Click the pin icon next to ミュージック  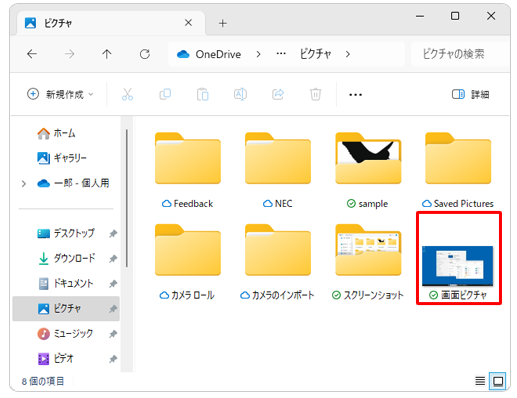(x=113, y=334)
